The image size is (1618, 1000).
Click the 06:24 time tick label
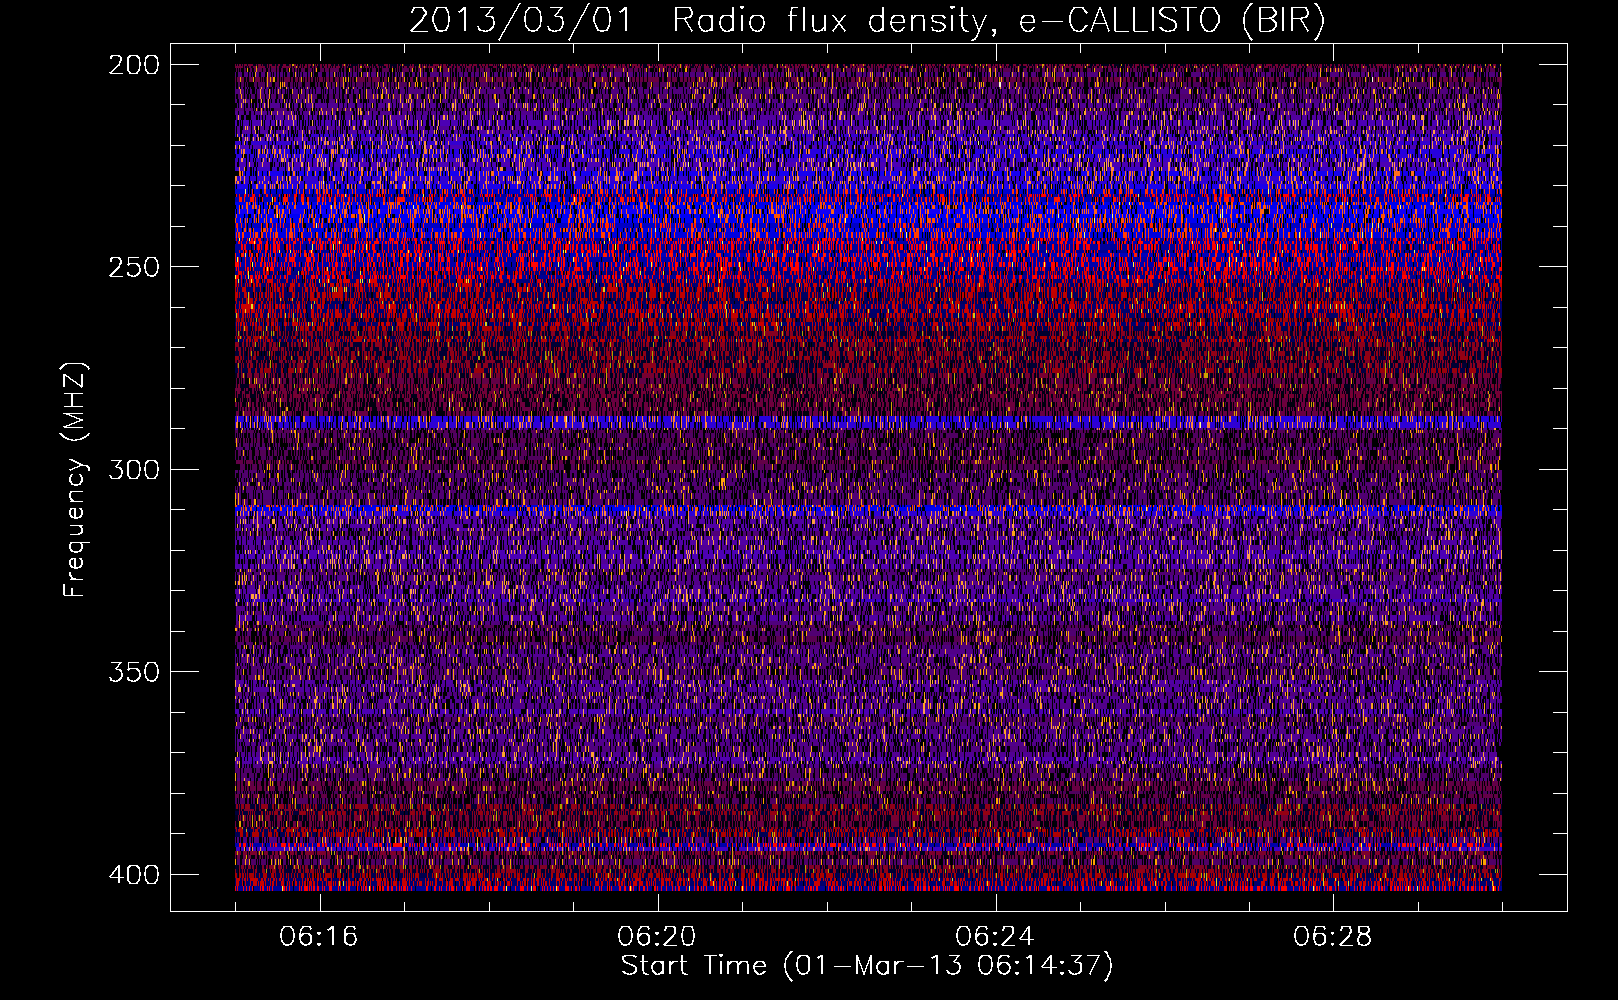click(x=995, y=937)
